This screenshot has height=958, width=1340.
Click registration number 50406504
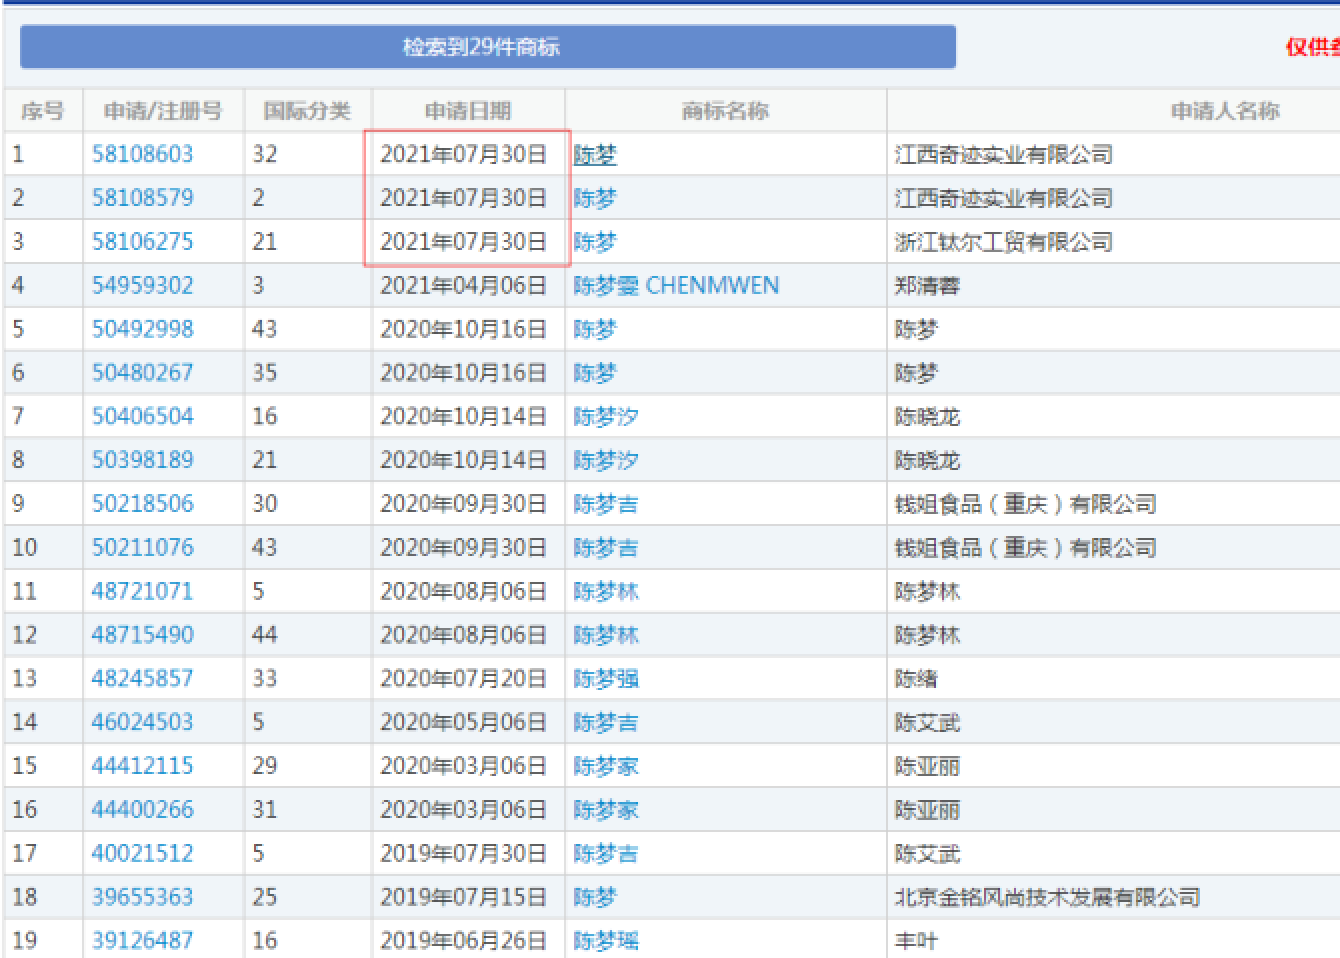click(142, 417)
